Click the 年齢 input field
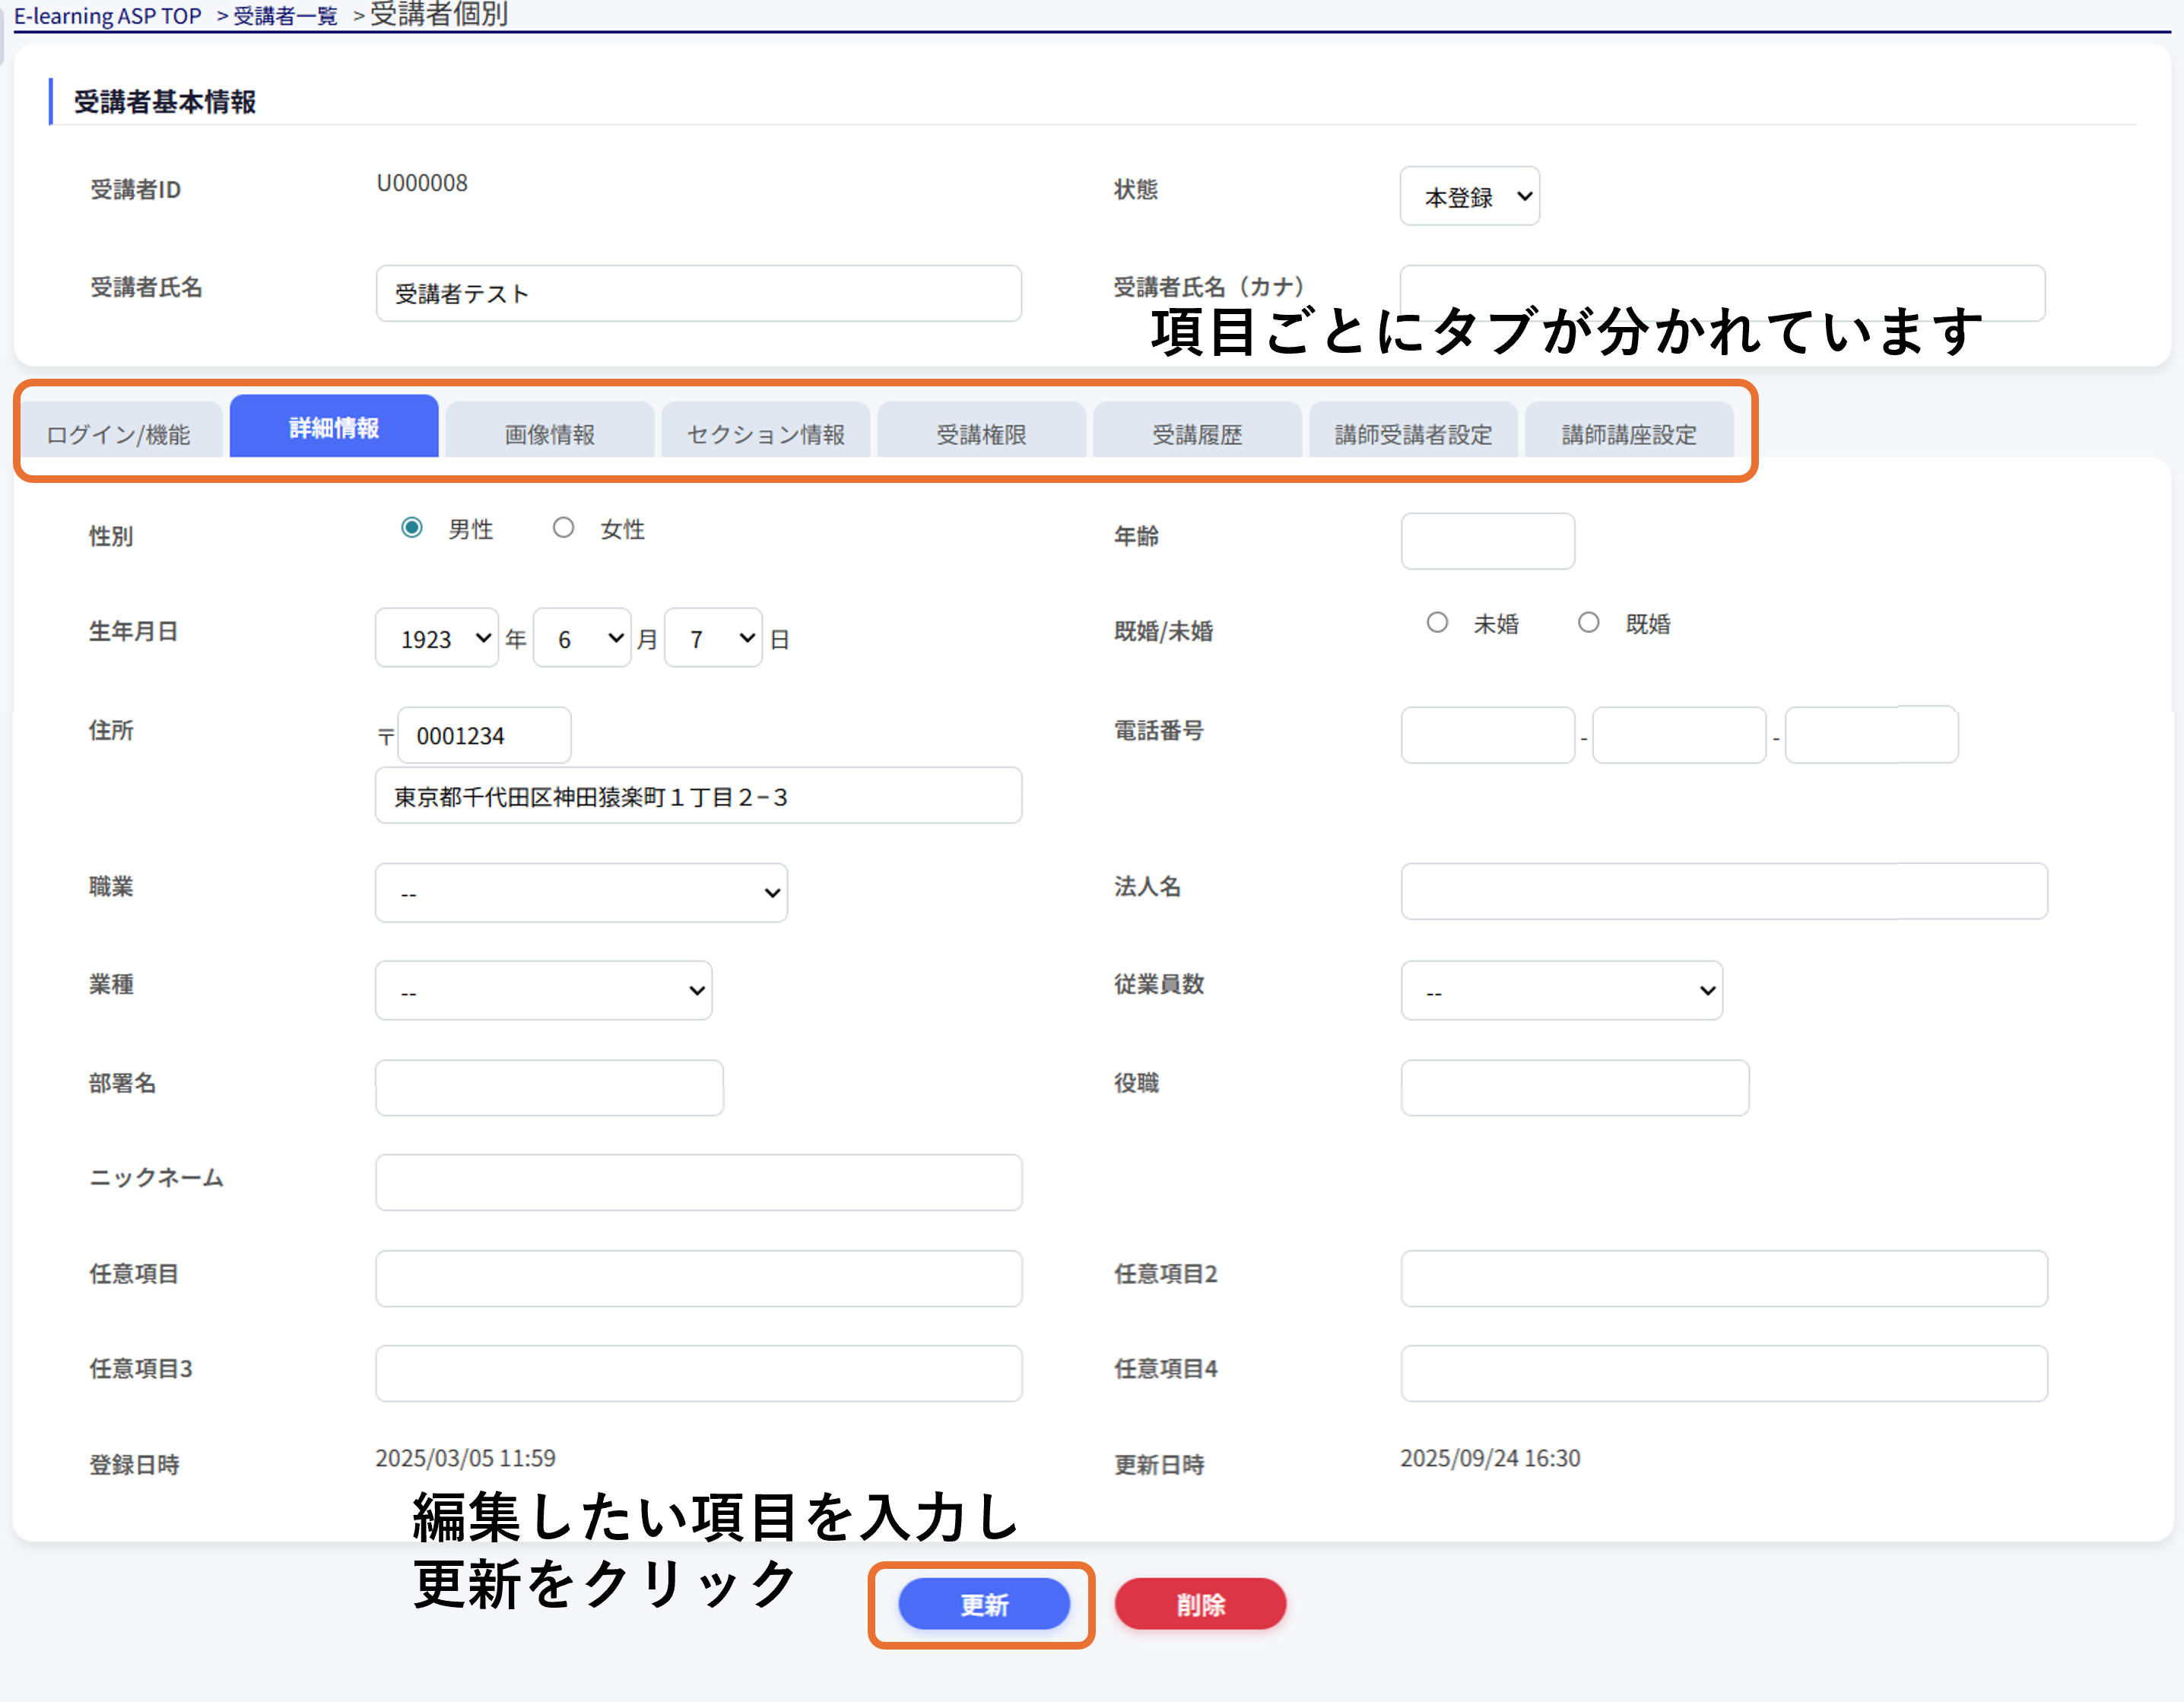Screen dimensions: 2184x1702 pos(1487,541)
